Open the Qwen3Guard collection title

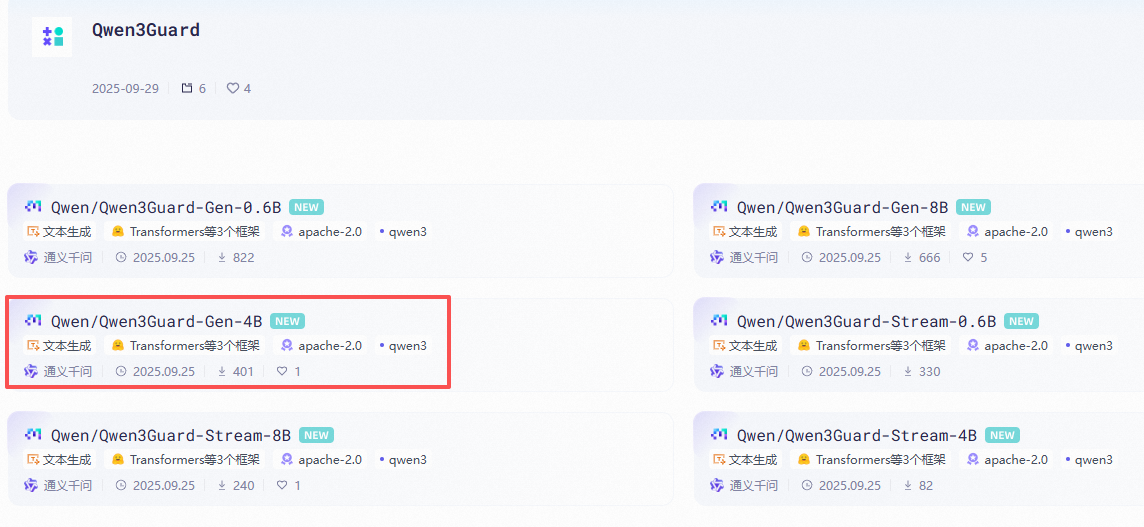(146, 31)
